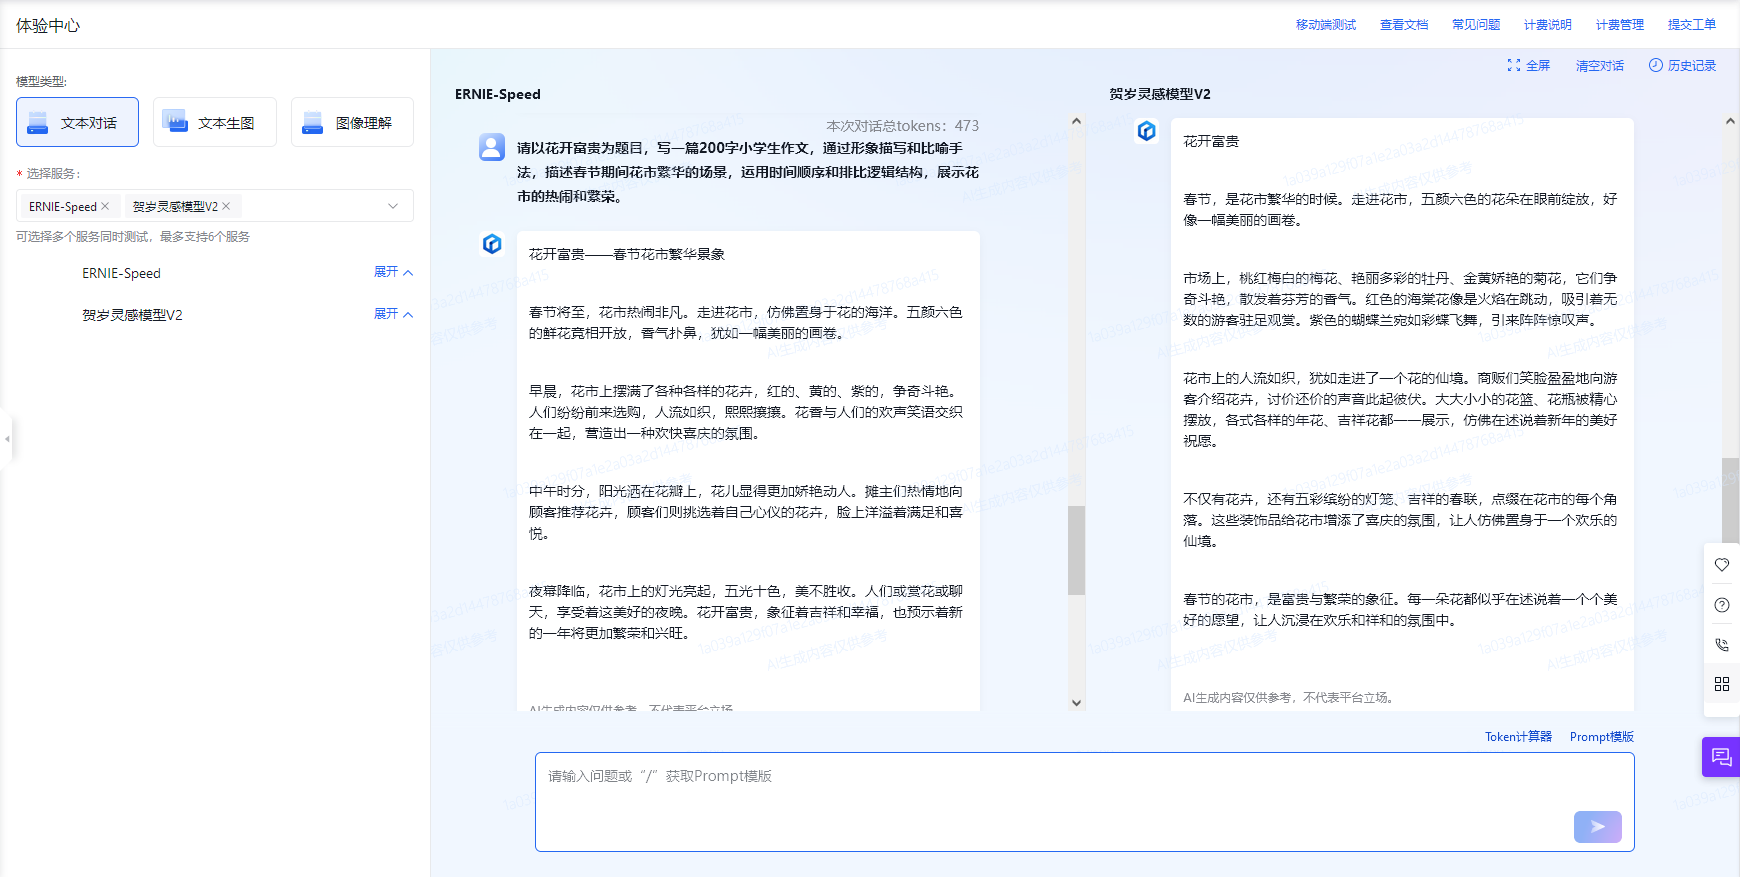Open 移动端测试 link

coord(1326,25)
